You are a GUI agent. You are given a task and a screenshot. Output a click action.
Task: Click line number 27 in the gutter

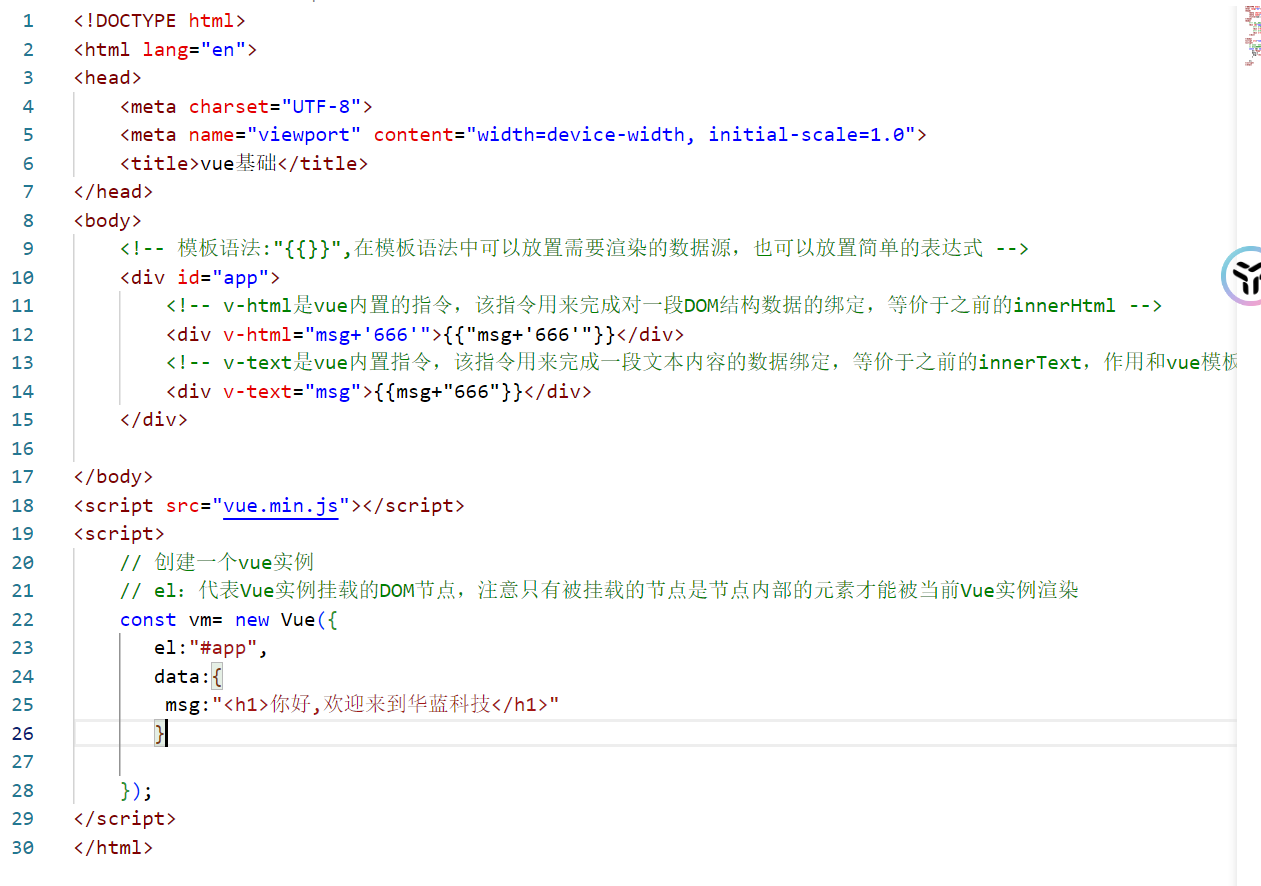click(22, 761)
